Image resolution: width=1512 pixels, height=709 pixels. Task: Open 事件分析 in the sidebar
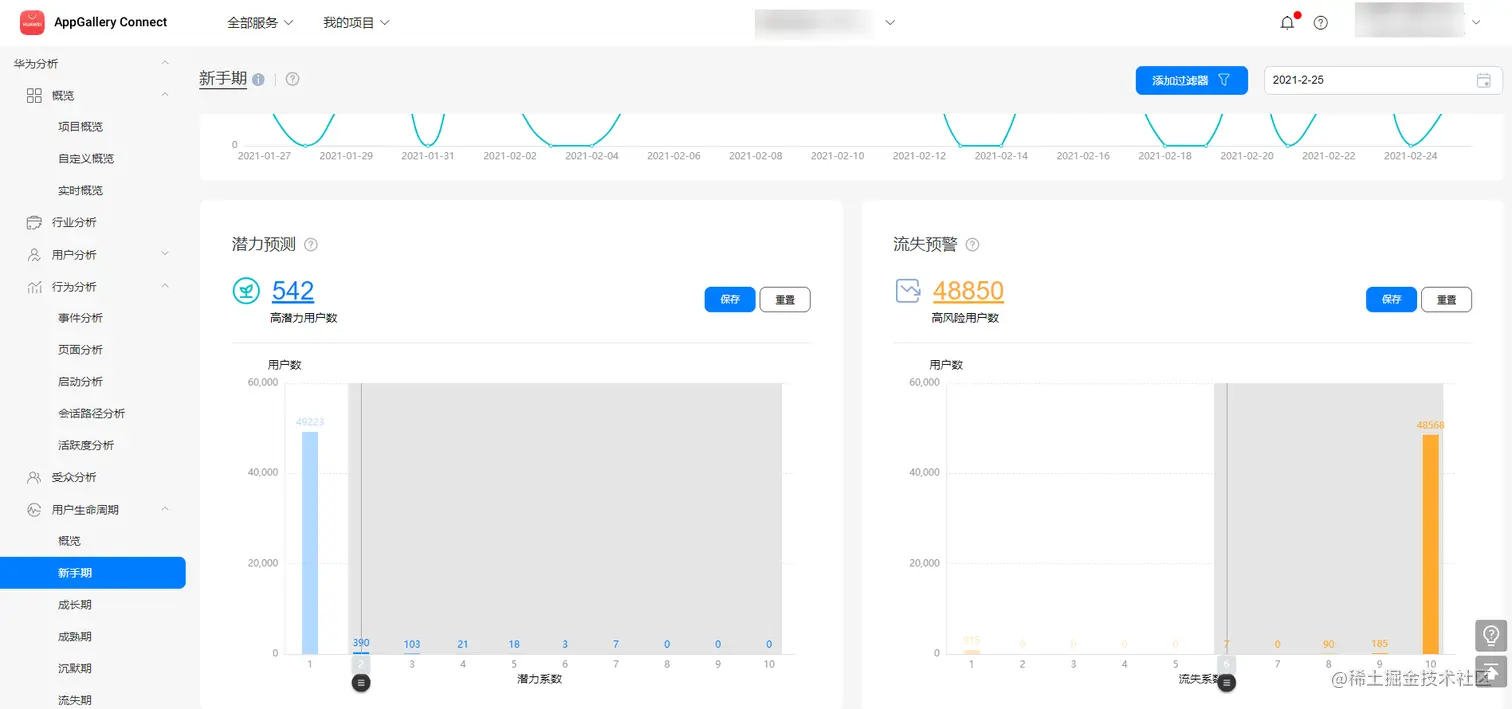(x=80, y=318)
